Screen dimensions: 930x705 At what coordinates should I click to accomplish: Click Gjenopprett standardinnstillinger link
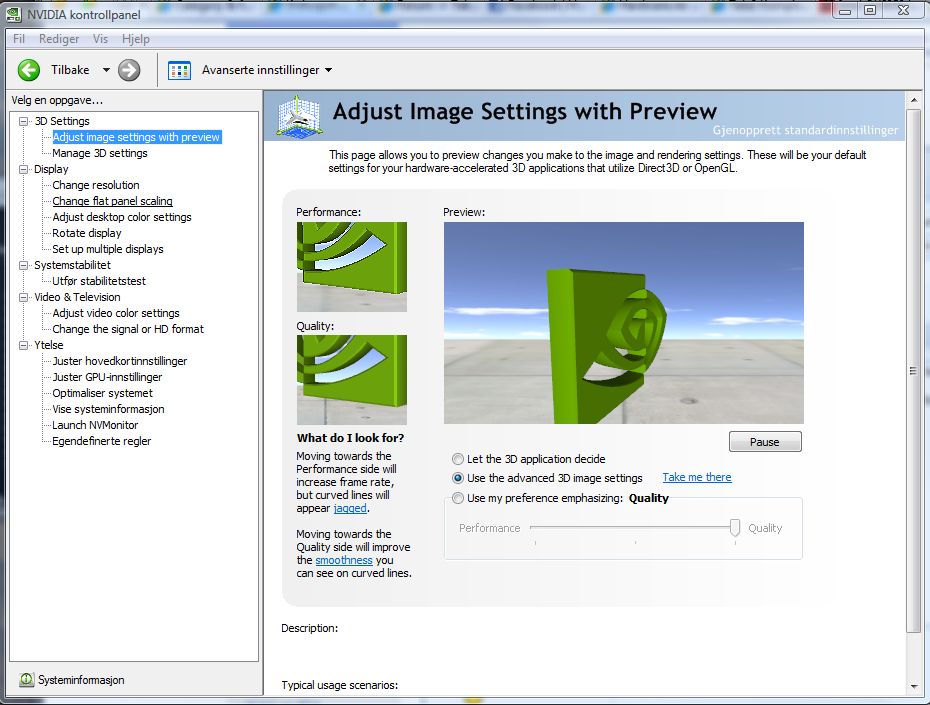[805, 130]
